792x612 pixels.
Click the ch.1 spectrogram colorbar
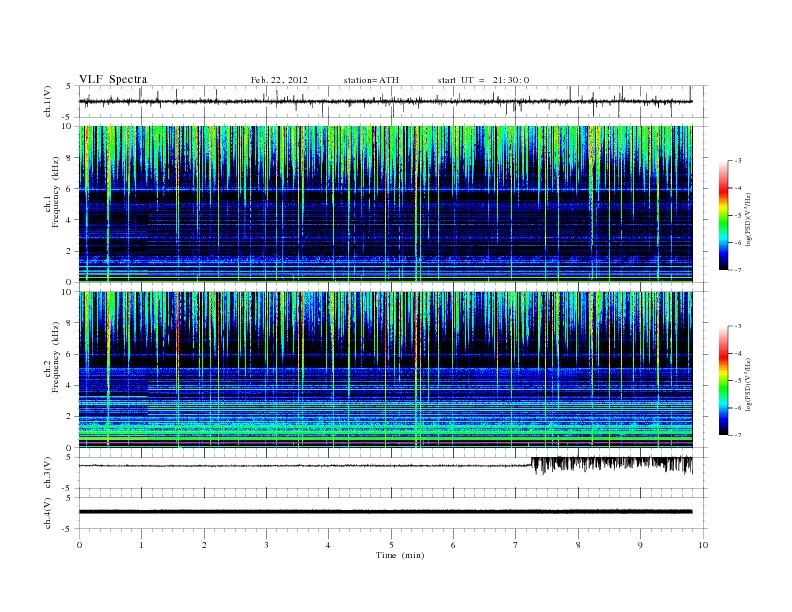coord(724,215)
